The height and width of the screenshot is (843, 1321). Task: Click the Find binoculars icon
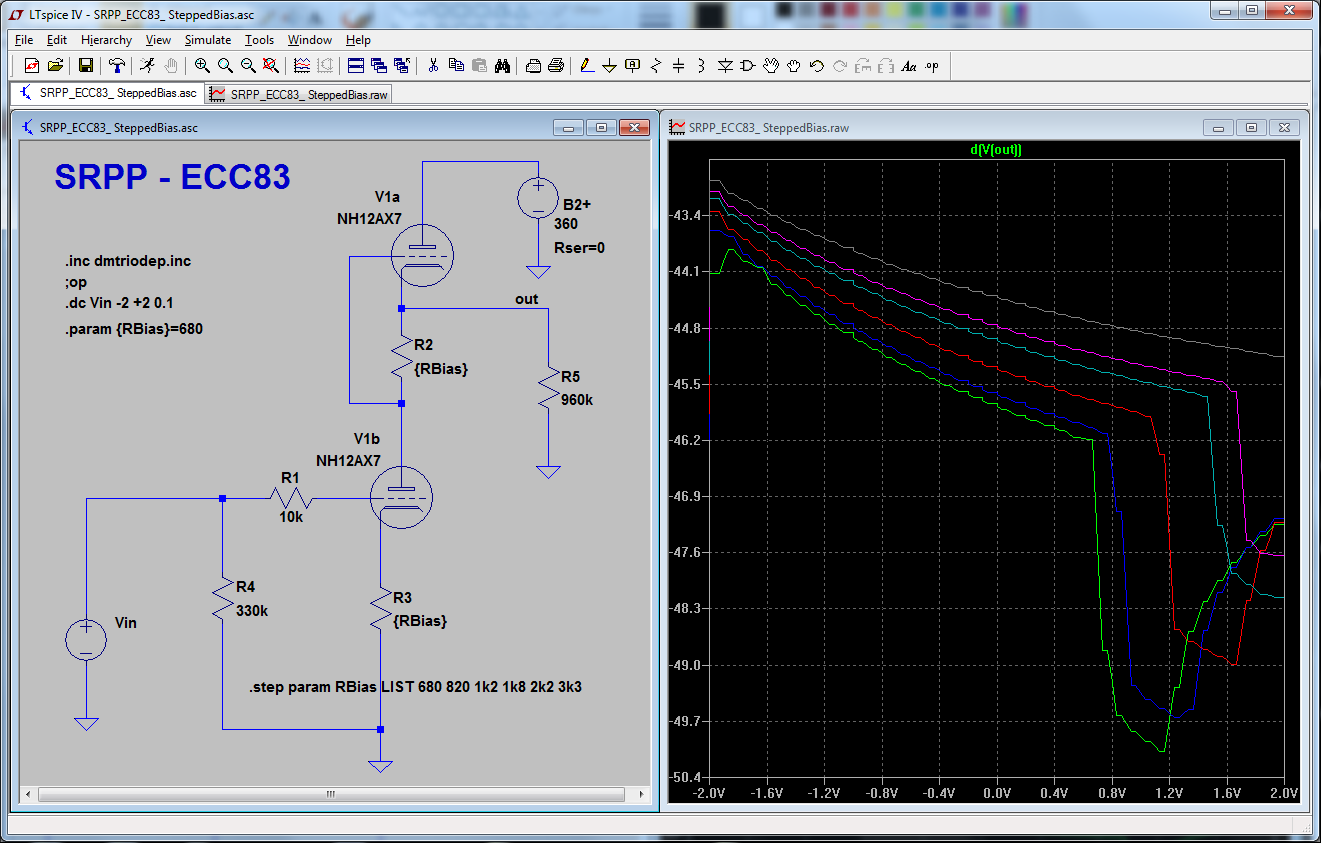[502, 66]
